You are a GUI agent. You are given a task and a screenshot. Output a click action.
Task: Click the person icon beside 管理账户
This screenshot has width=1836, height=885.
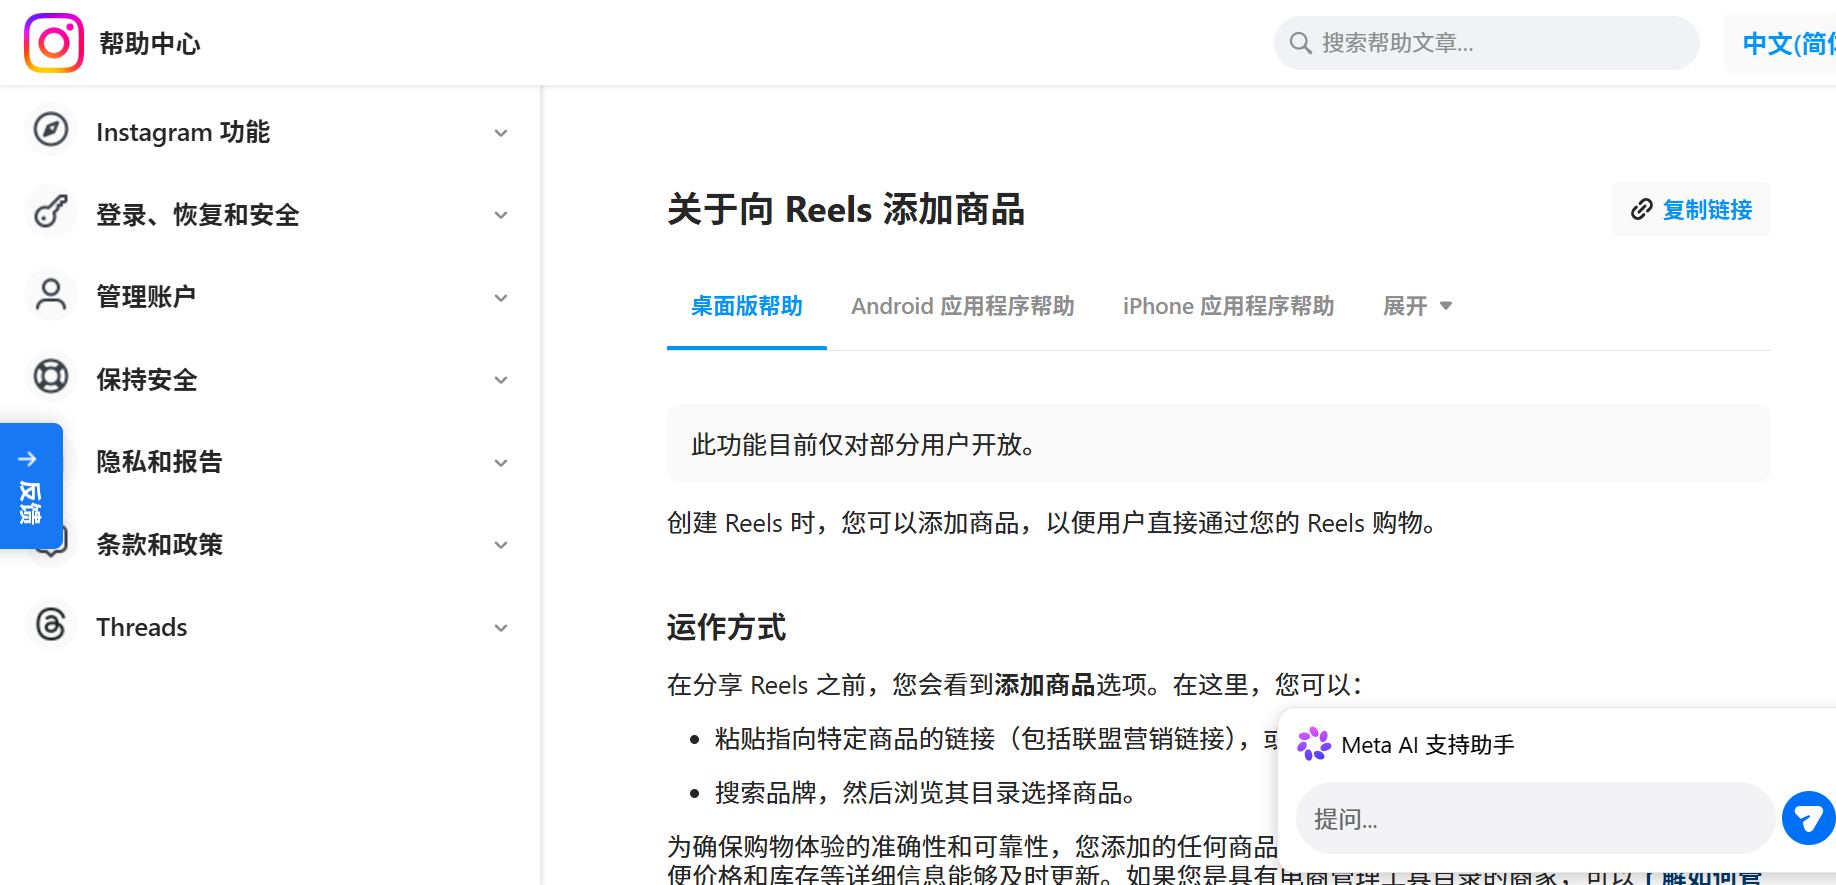pyautogui.click(x=51, y=295)
